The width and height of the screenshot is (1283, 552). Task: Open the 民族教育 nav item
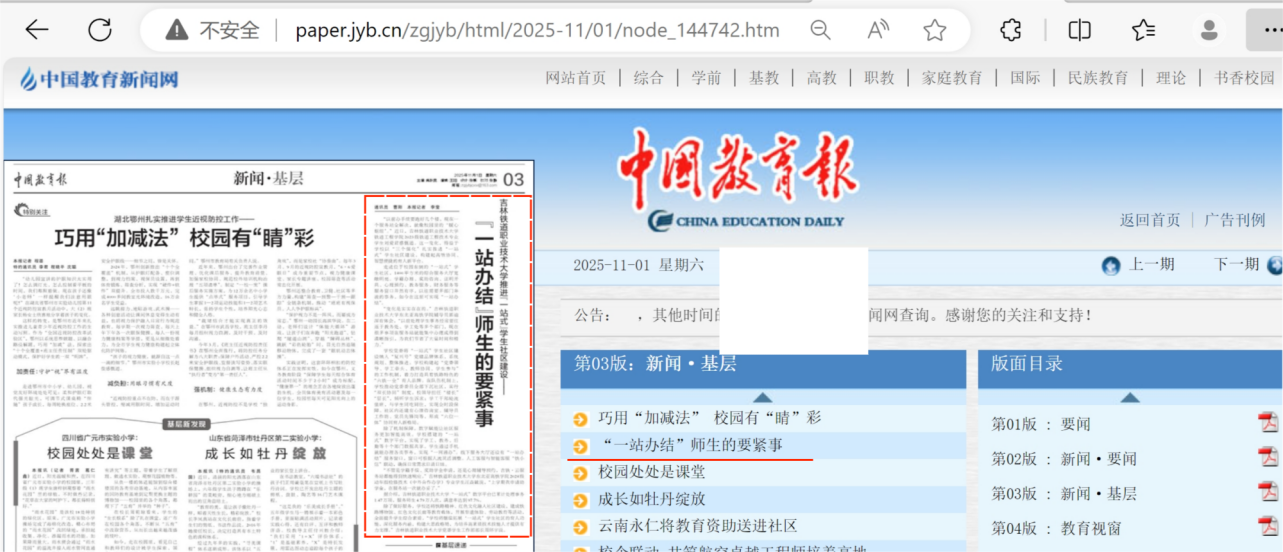point(1098,78)
